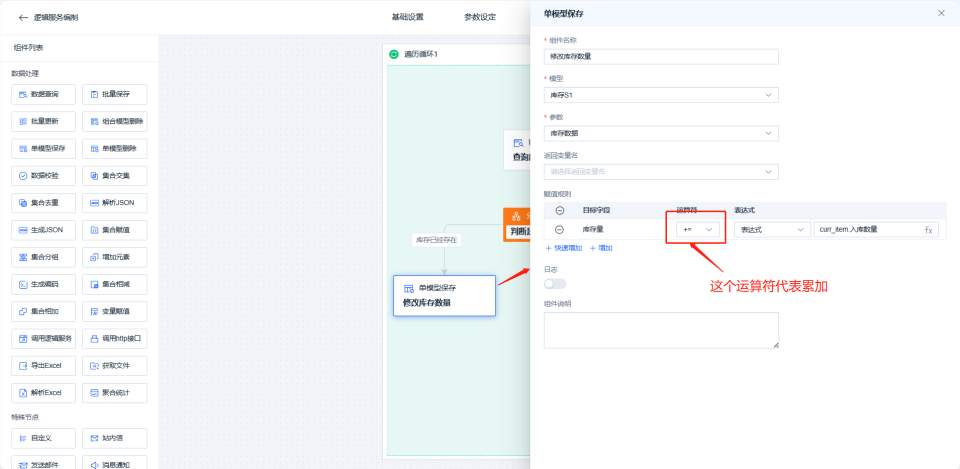The width and height of the screenshot is (960, 469).
Task: Click the 数据查询 component icon
Action: (23, 95)
